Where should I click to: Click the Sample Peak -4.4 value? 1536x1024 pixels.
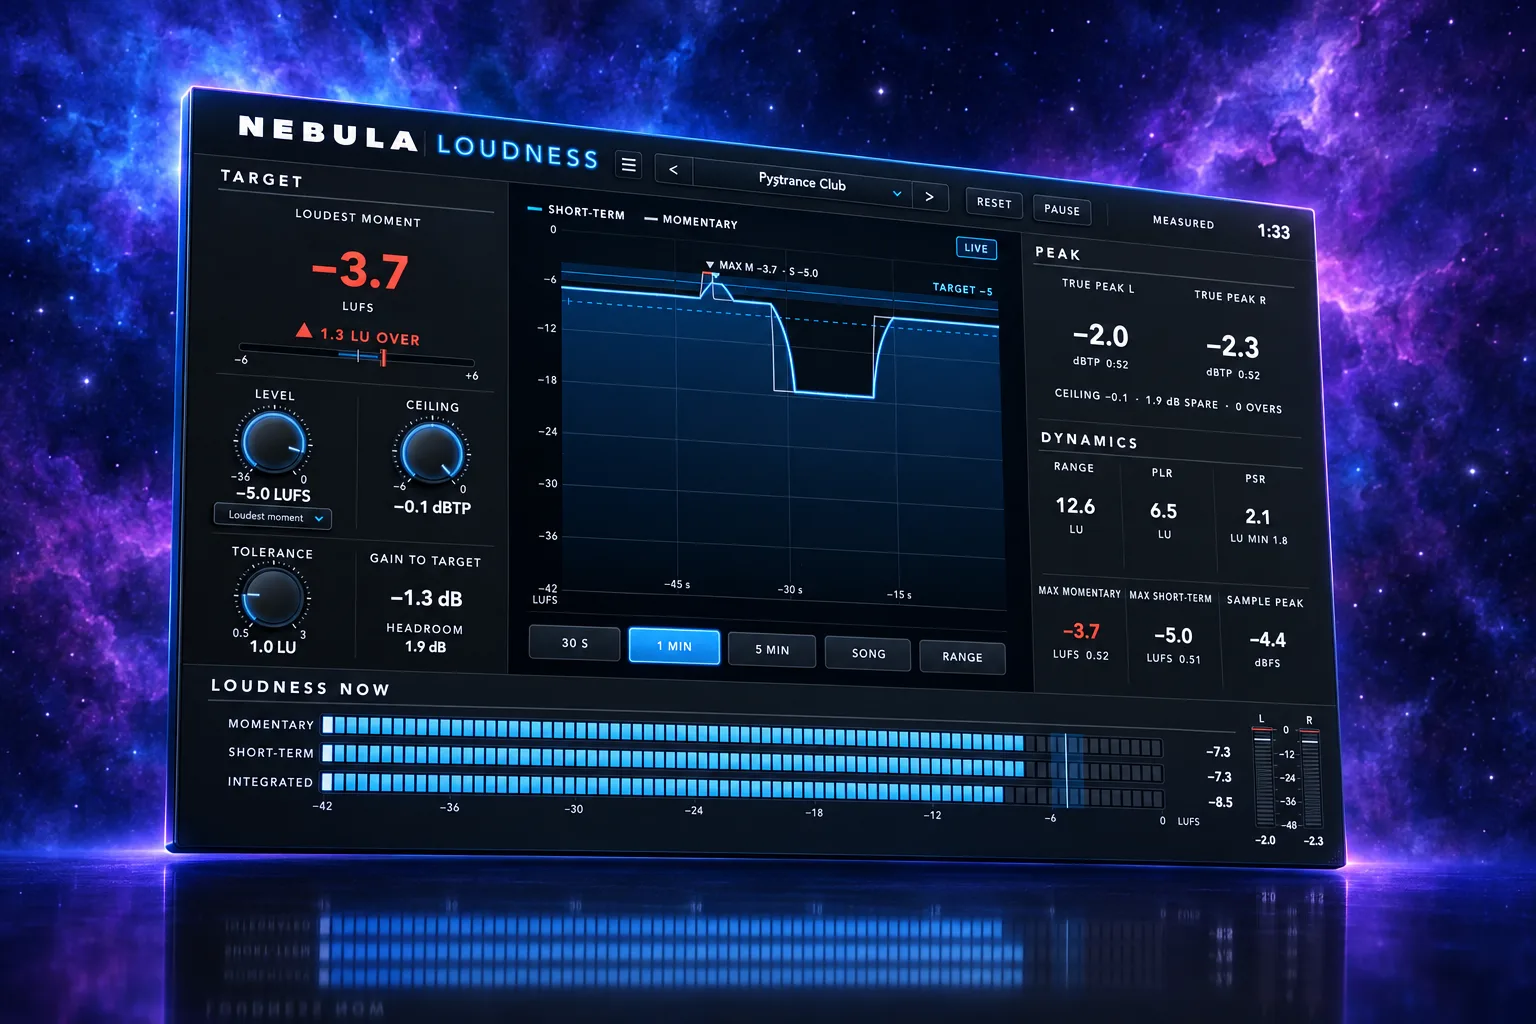(x=1267, y=640)
